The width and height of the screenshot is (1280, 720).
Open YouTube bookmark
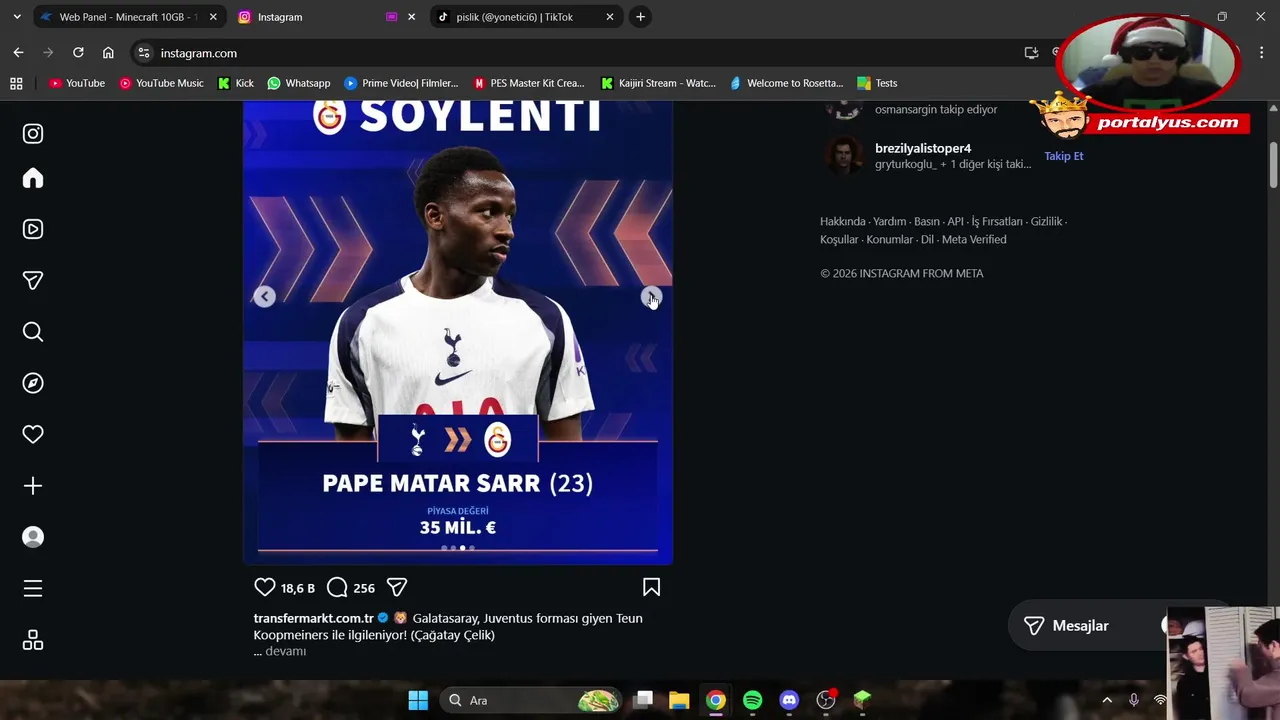77,83
